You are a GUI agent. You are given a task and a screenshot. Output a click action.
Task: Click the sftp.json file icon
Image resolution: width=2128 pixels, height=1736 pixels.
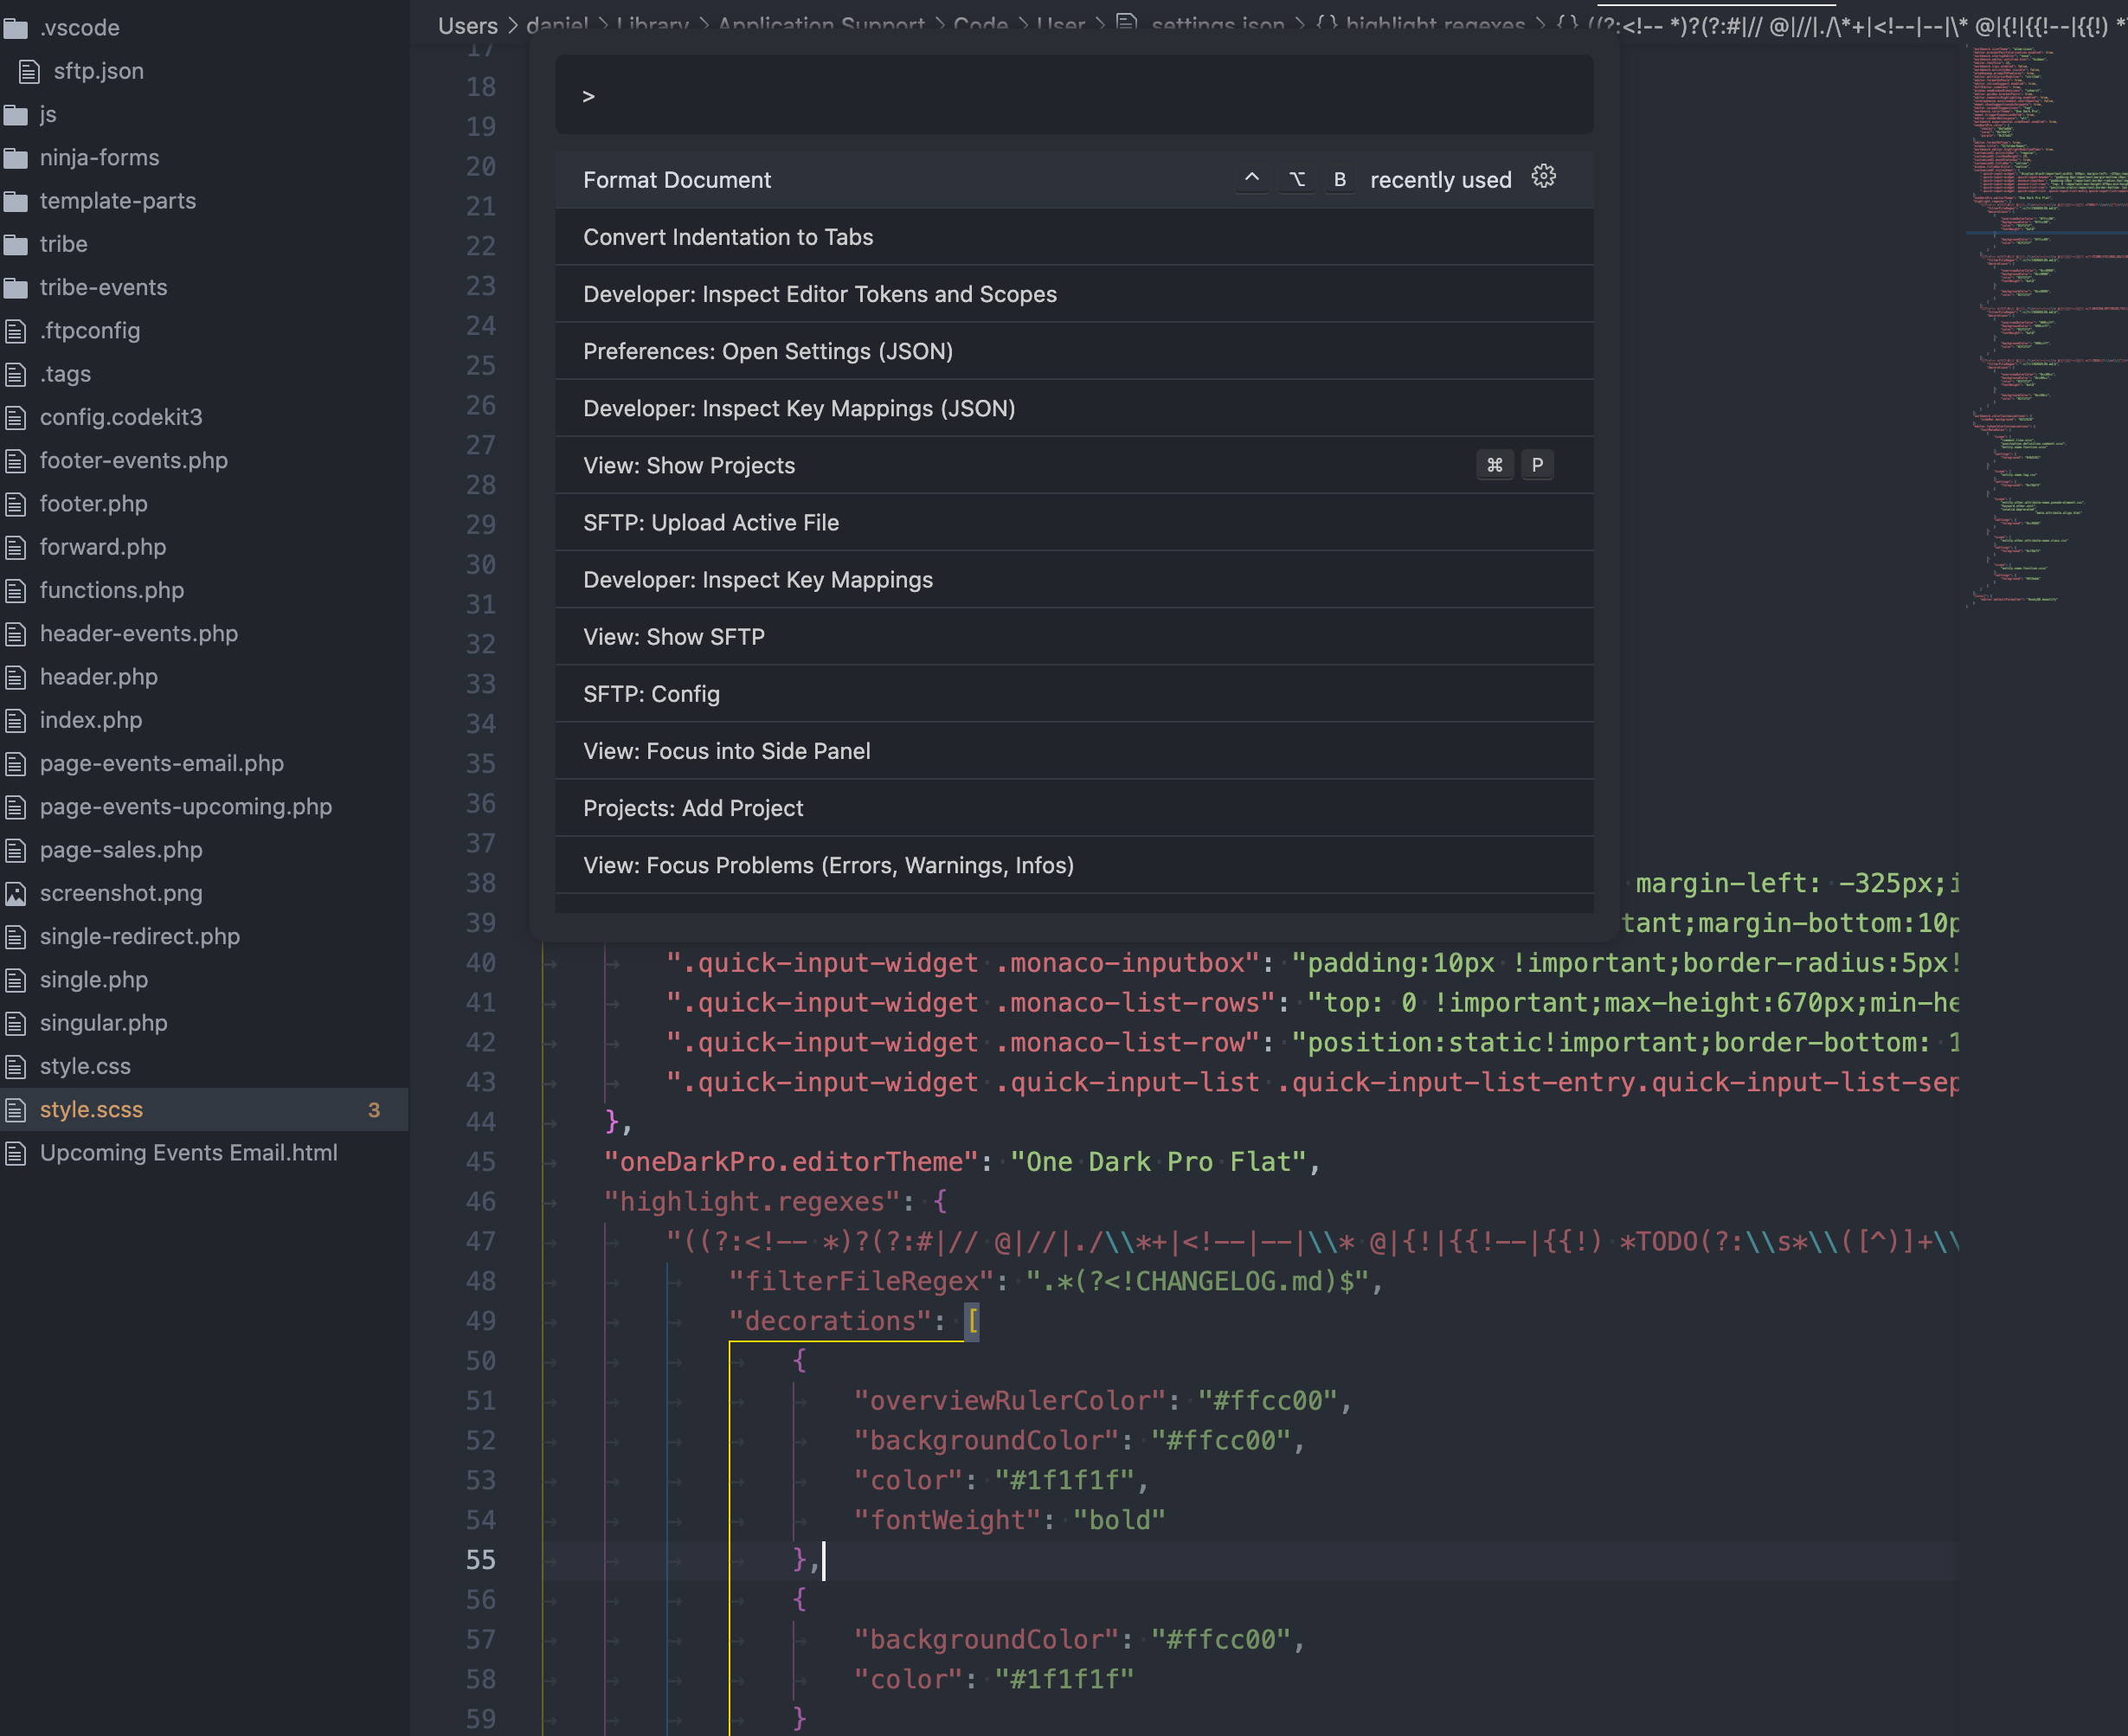pos(30,71)
